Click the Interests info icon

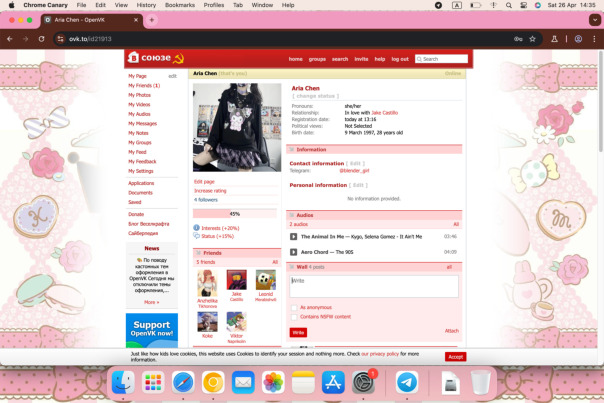pyautogui.click(x=196, y=228)
